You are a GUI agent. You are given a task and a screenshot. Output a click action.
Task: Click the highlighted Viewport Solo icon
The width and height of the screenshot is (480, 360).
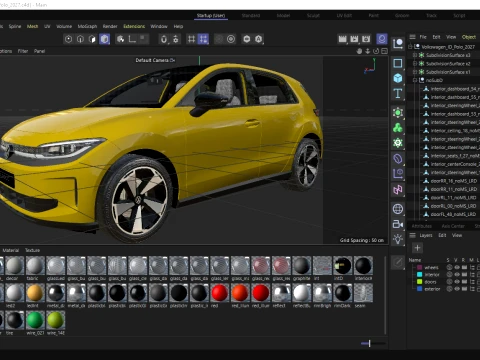382,39
